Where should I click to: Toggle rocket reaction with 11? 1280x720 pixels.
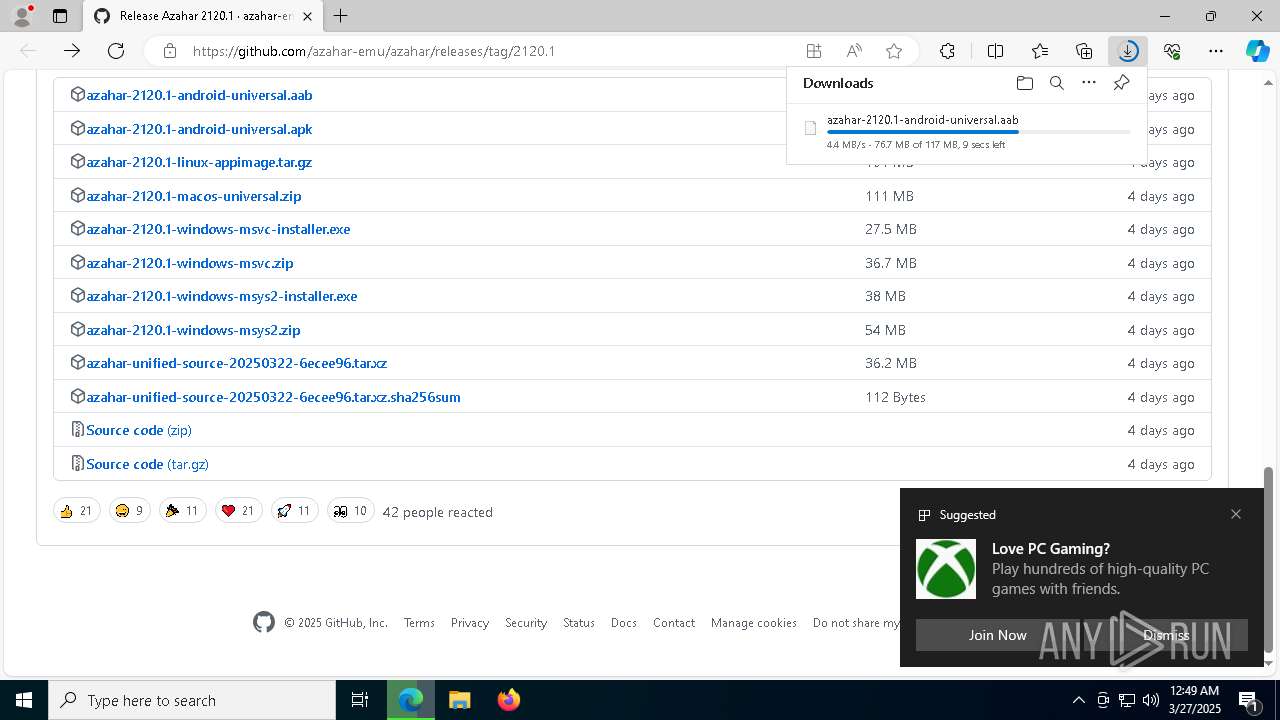[294, 511]
